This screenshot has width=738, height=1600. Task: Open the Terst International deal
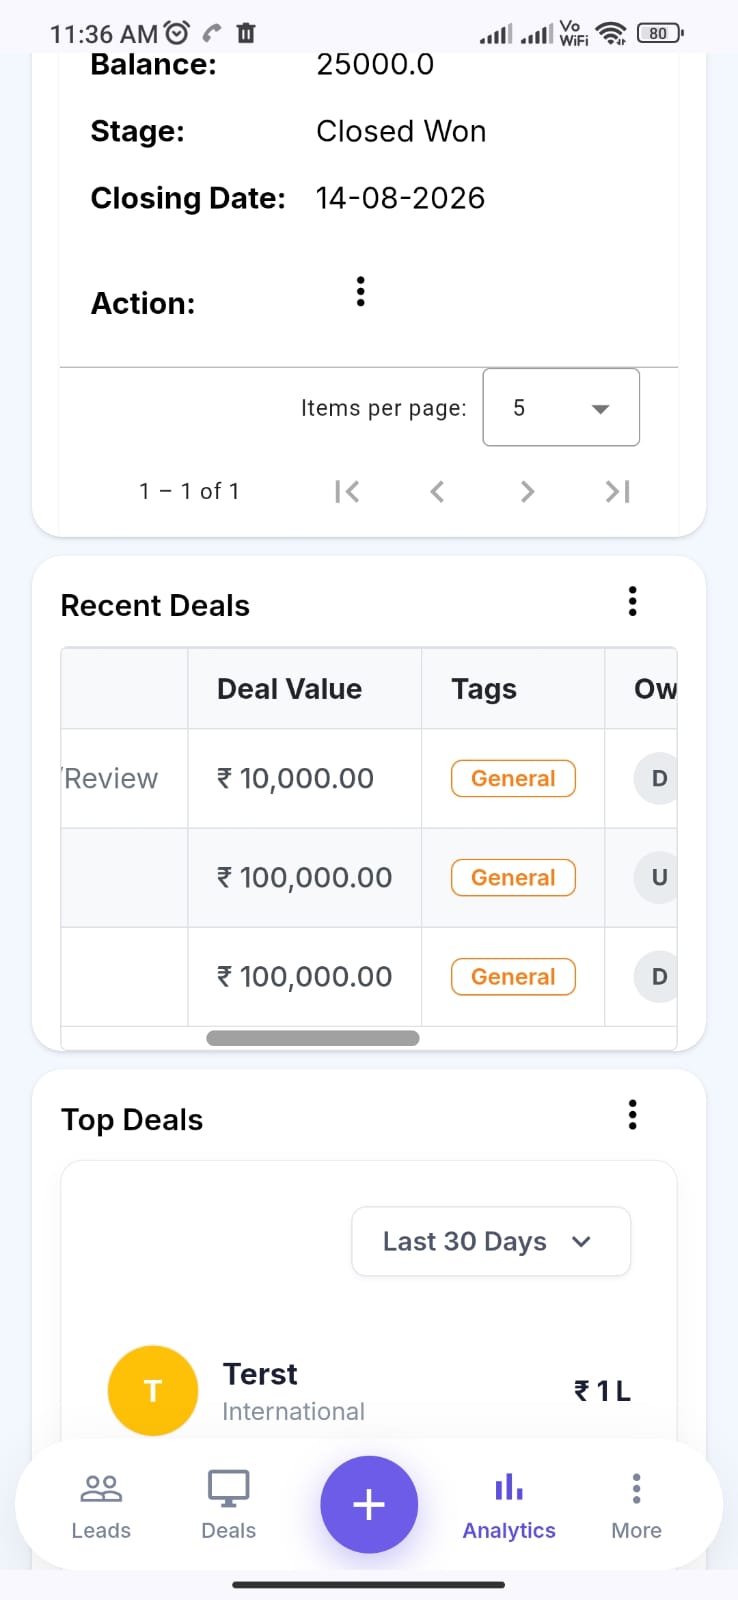click(x=369, y=1391)
